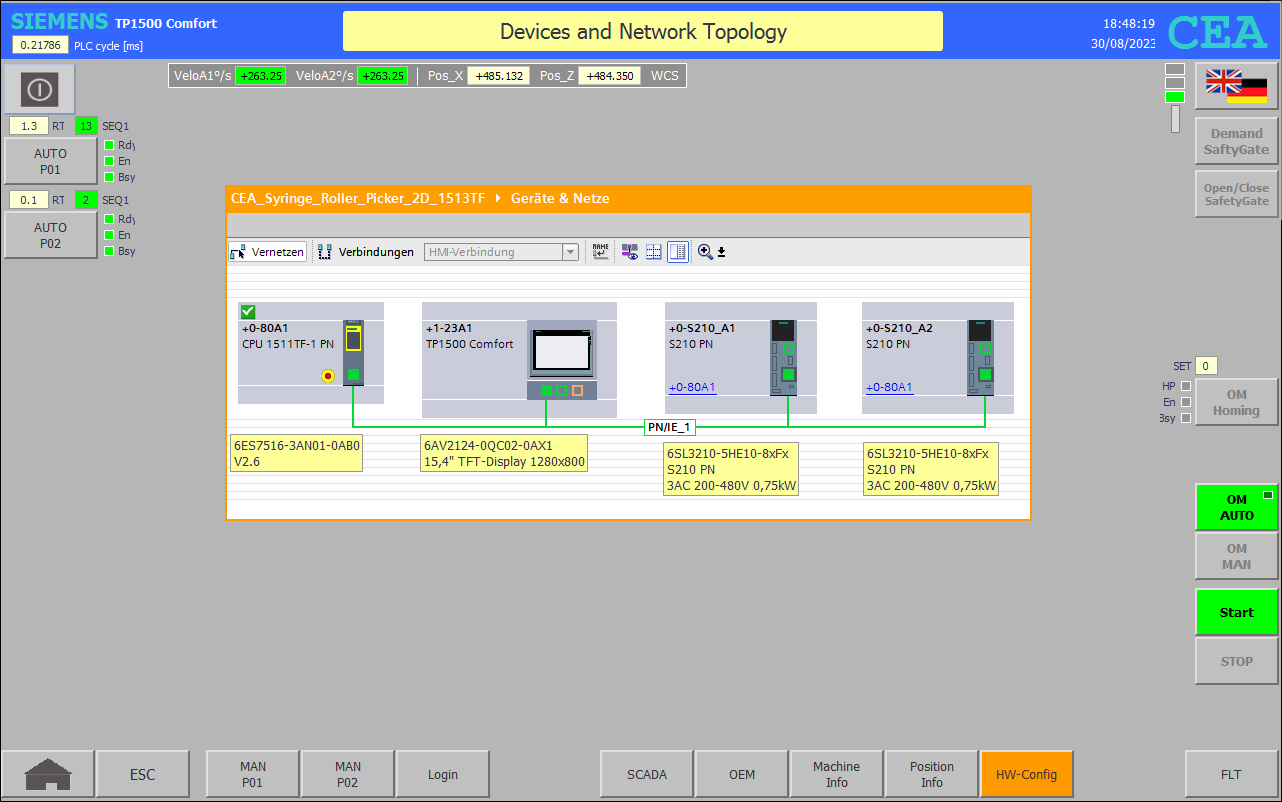
Task: Click the Geräte & Netze breadcrumb
Action: 560,199
